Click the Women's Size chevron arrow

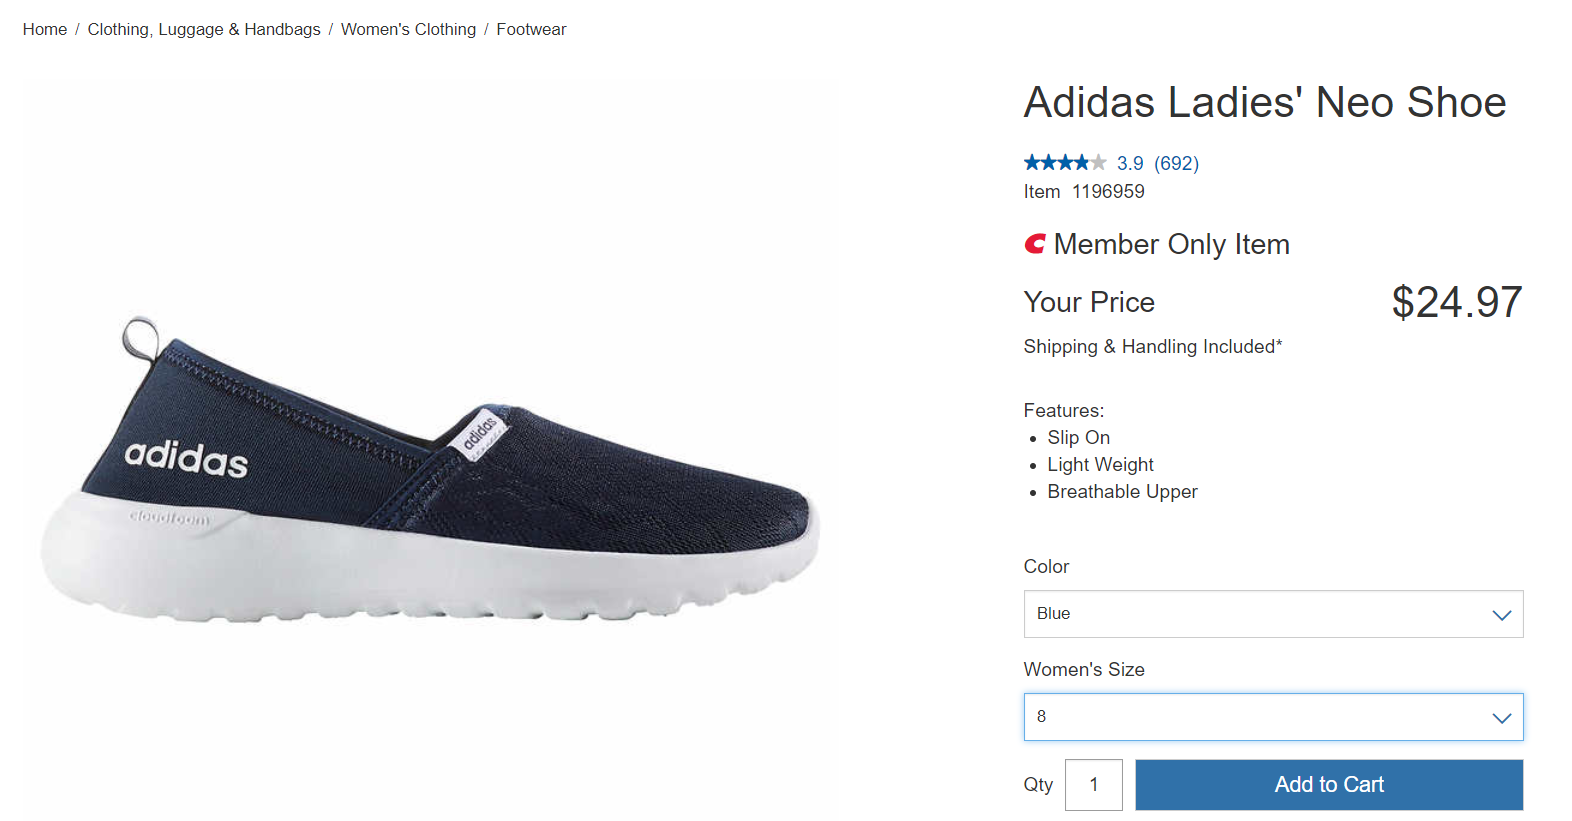pyautogui.click(x=1501, y=718)
